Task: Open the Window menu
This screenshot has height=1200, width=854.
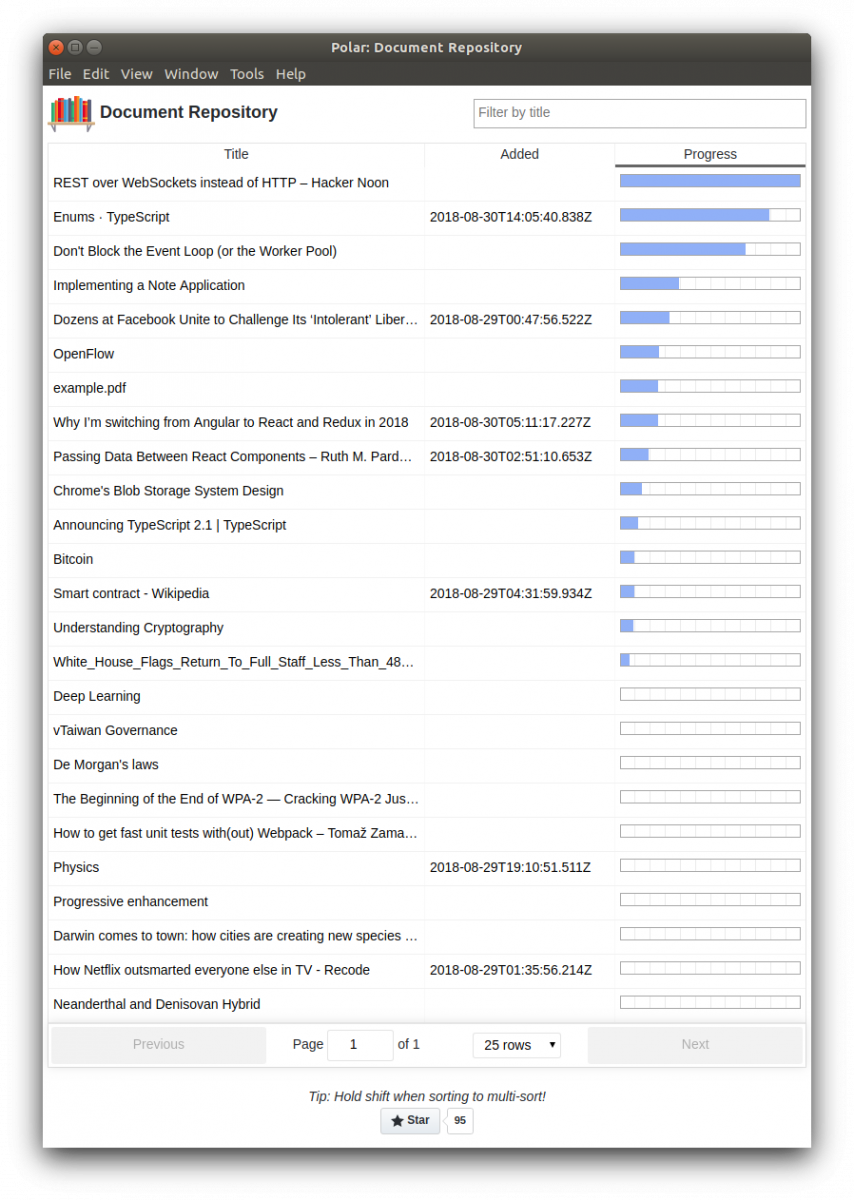Action: 191,74
